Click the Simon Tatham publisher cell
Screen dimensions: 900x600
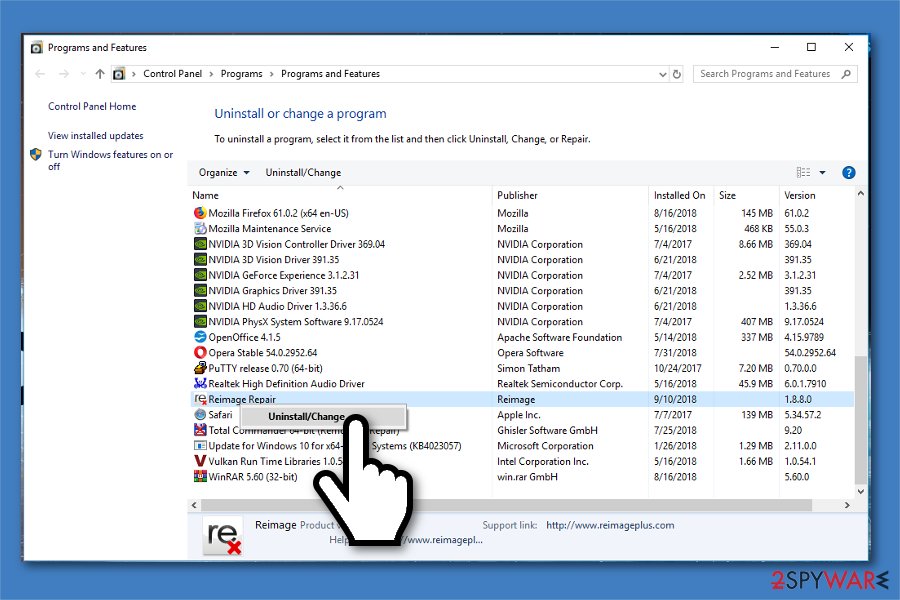(x=529, y=368)
